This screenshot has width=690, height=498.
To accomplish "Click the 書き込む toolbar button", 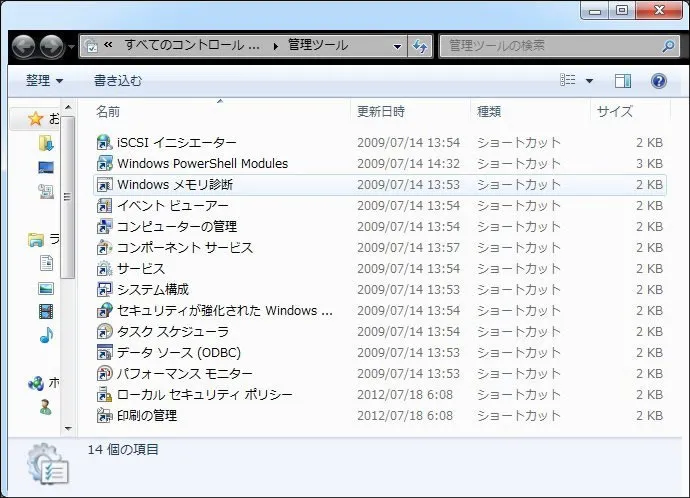I will pos(118,81).
